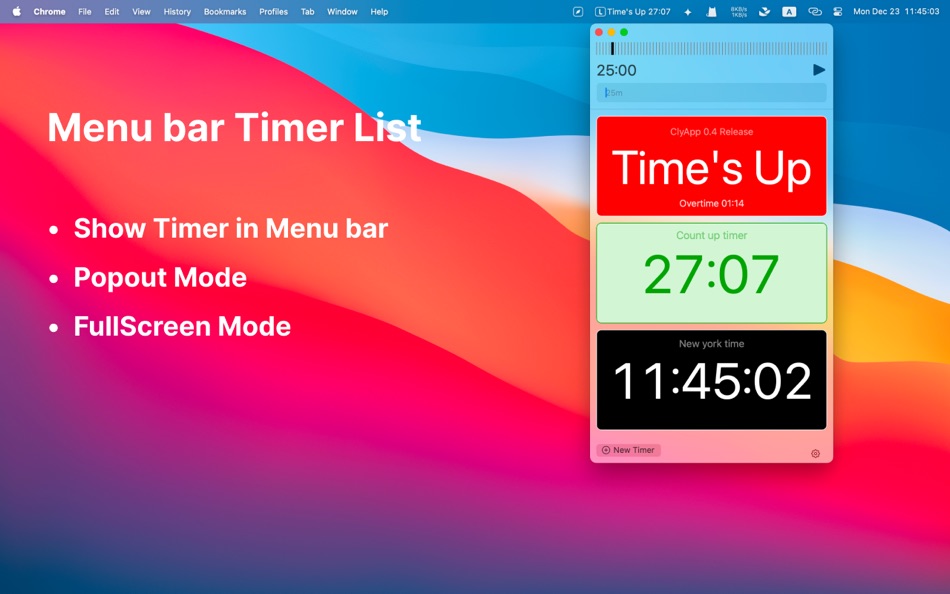This screenshot has width=950, height=594.
Task: Open the Chrome application menu
Action: (x=49, y=12)
